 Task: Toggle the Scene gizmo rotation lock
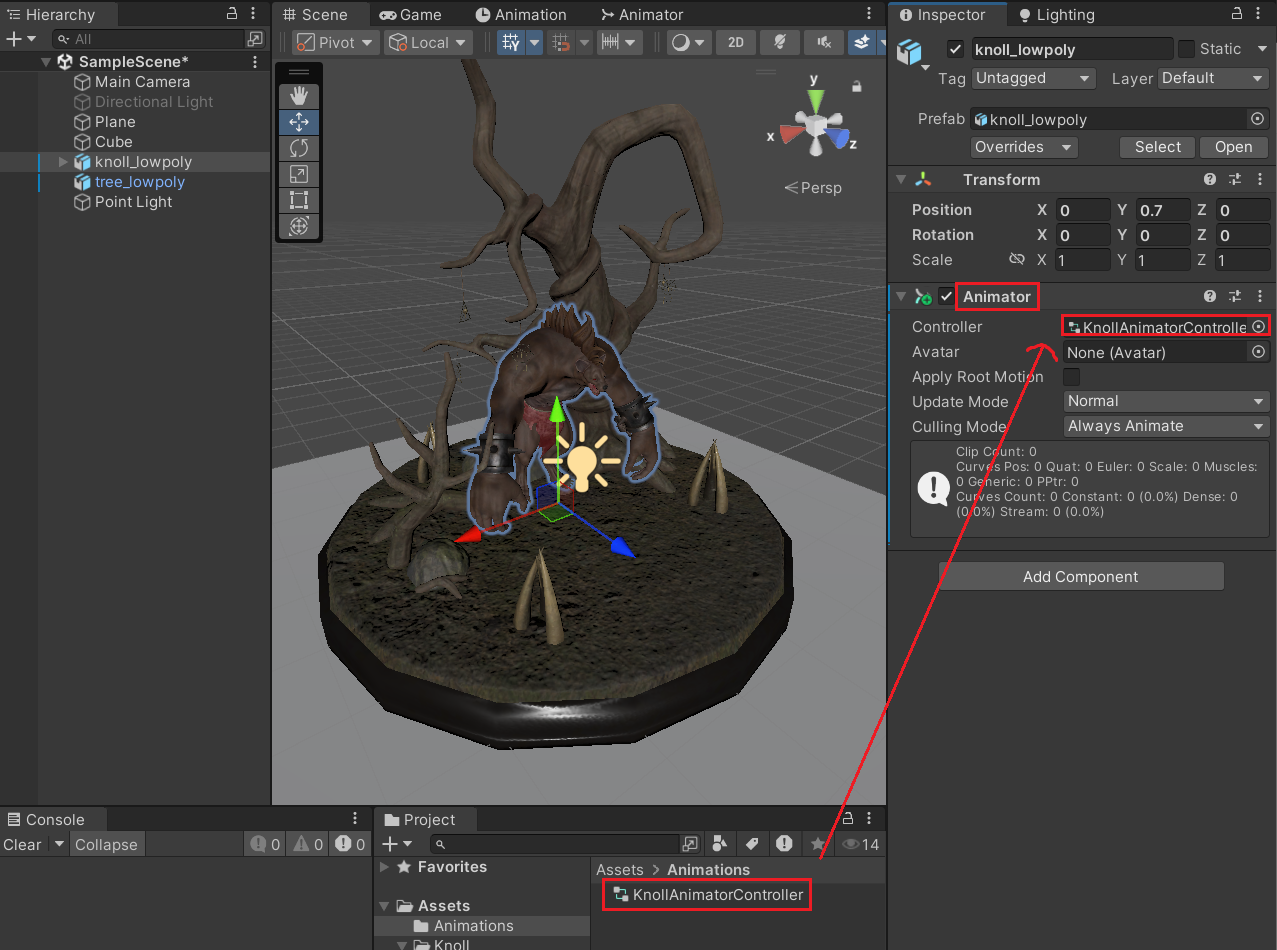click(x=856, y=87)
